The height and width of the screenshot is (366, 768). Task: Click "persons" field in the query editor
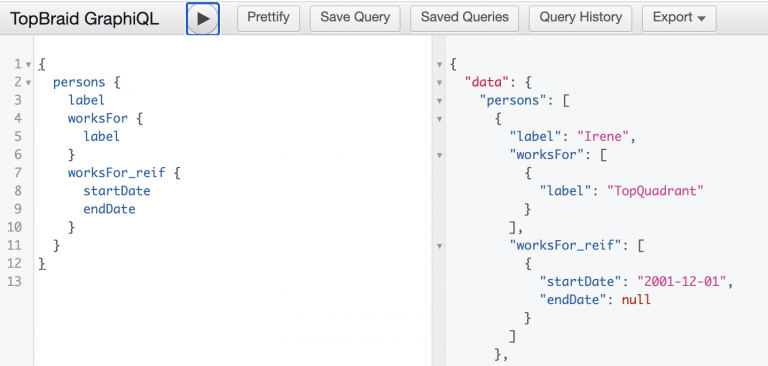tap(79, 82)
